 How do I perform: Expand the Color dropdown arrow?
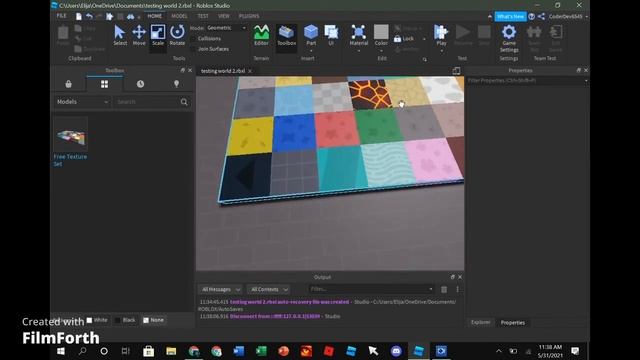coord(381,51)
